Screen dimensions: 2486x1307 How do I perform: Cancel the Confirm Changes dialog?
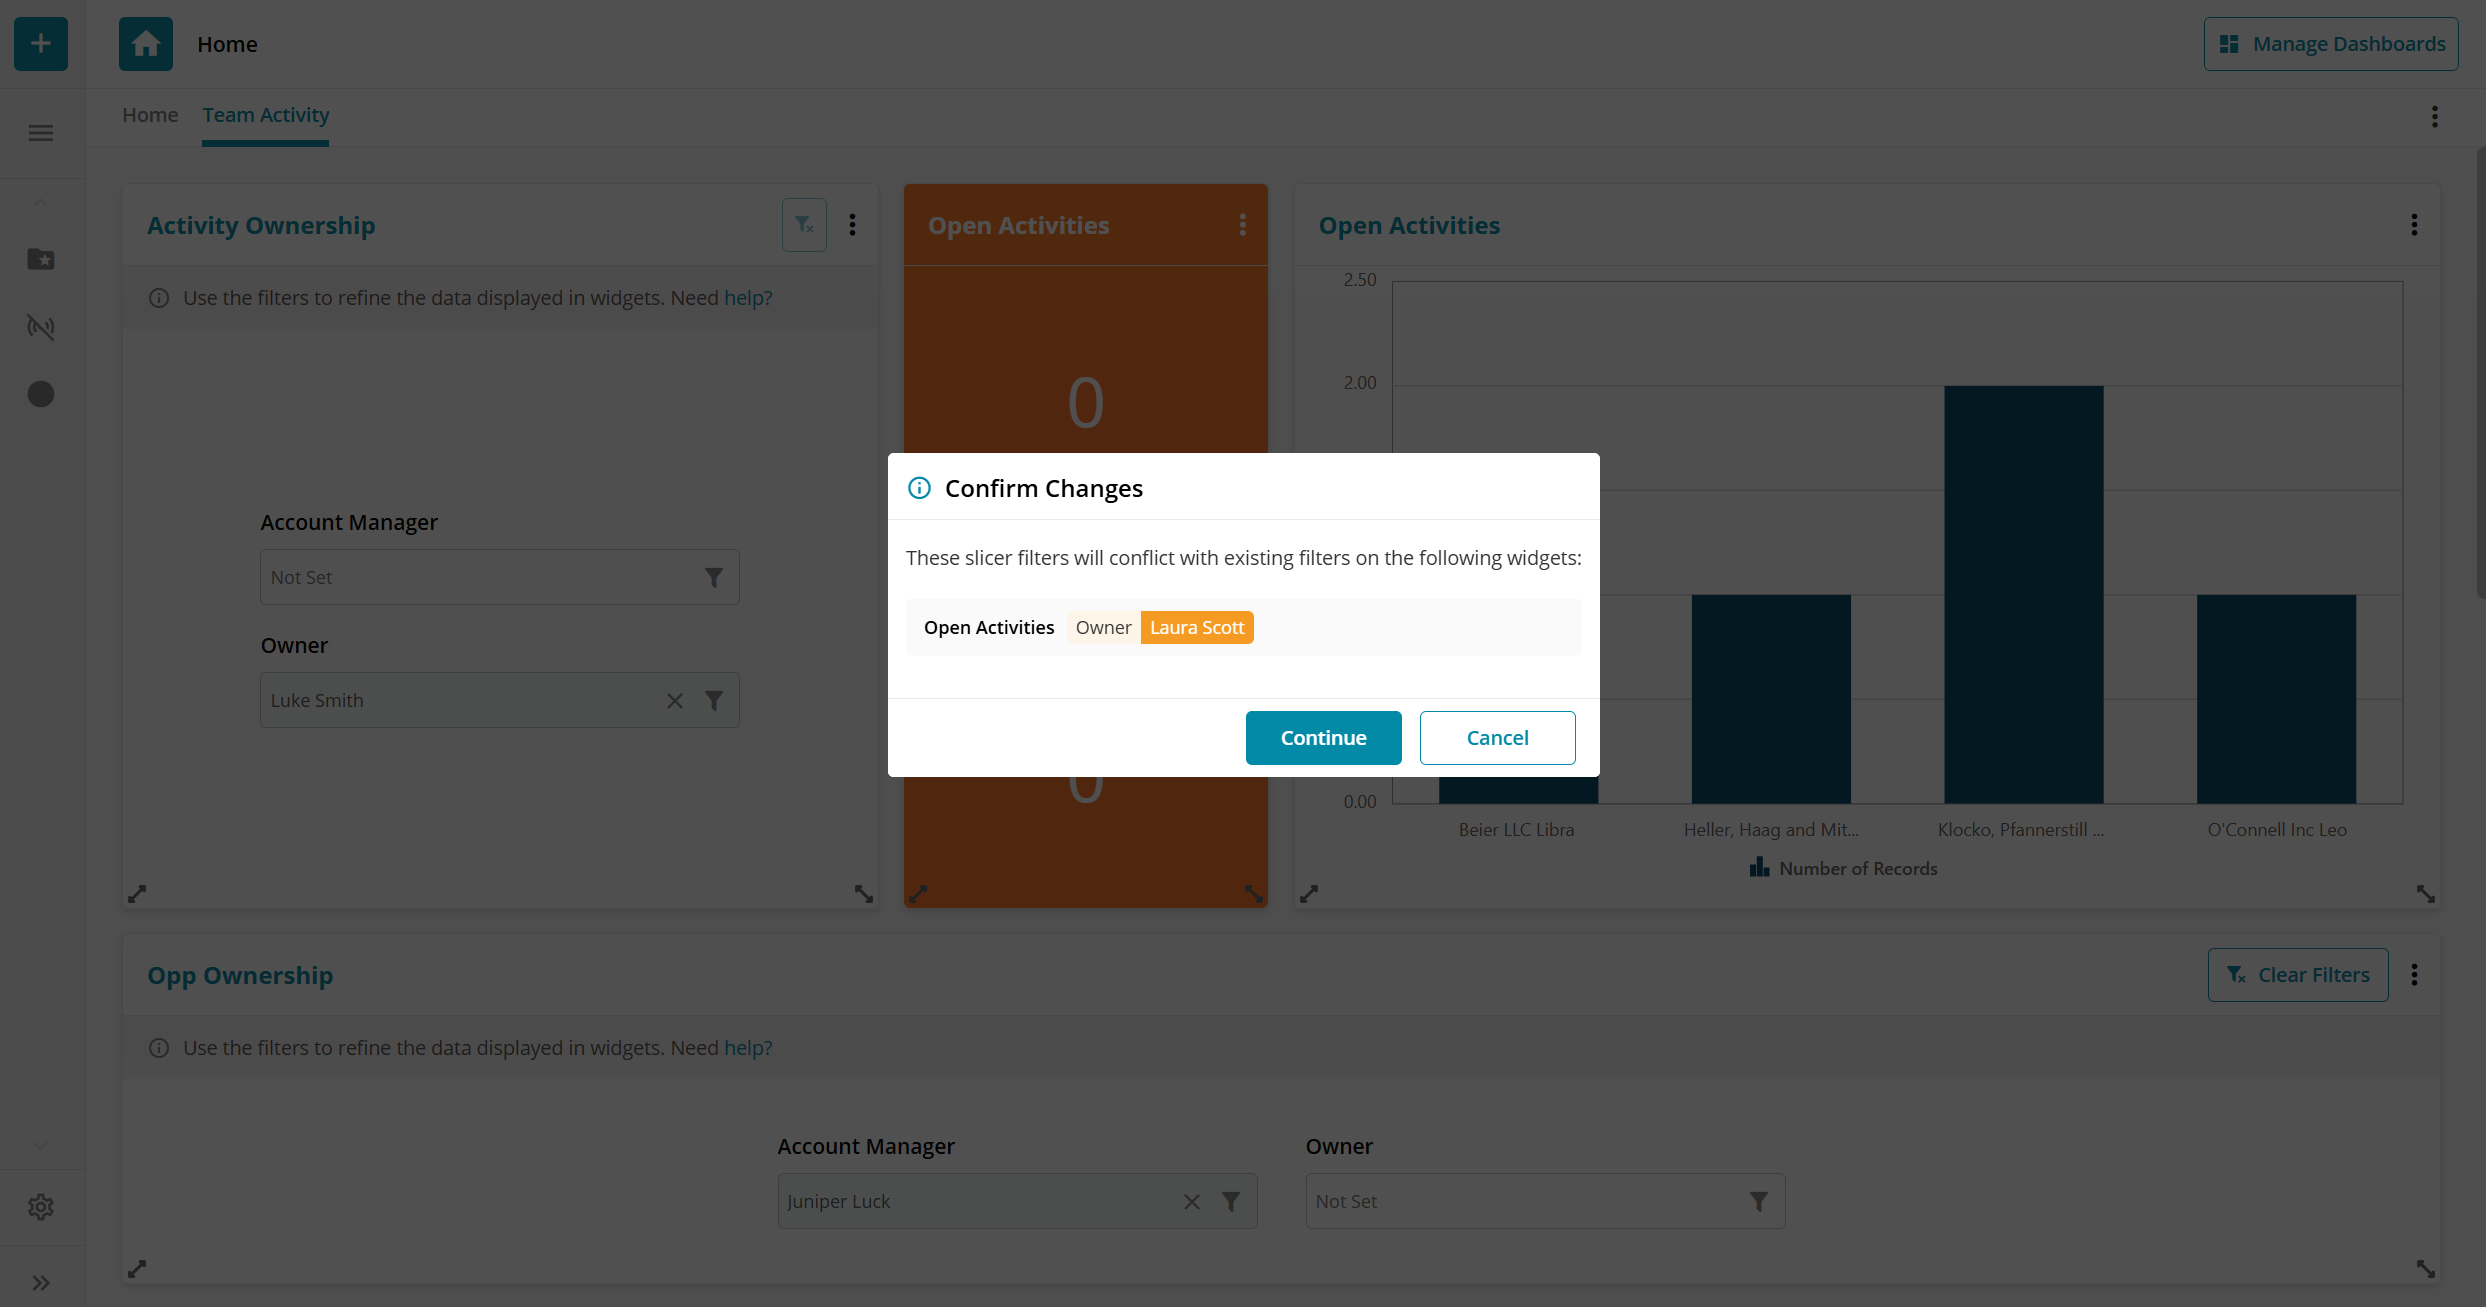coord(1497,738)
